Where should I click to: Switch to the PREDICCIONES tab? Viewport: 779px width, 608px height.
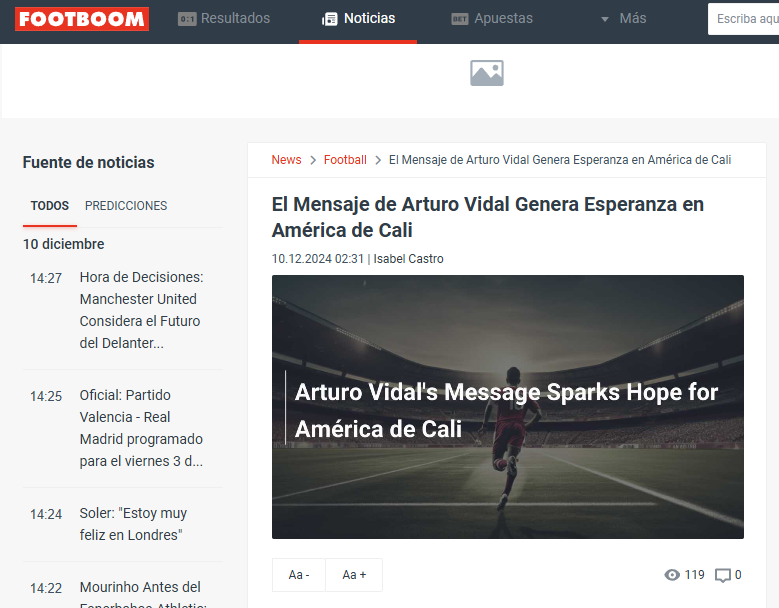tap(126, 206)
